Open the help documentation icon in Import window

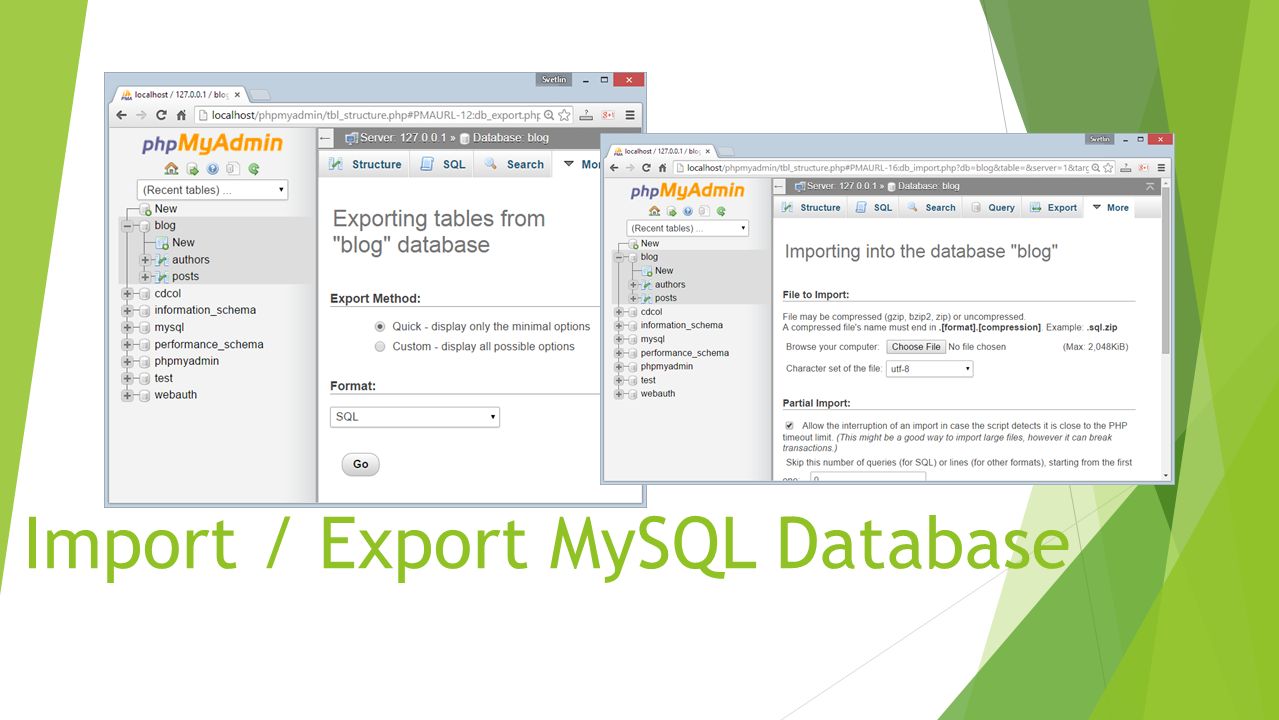click(x=687, y=211)
